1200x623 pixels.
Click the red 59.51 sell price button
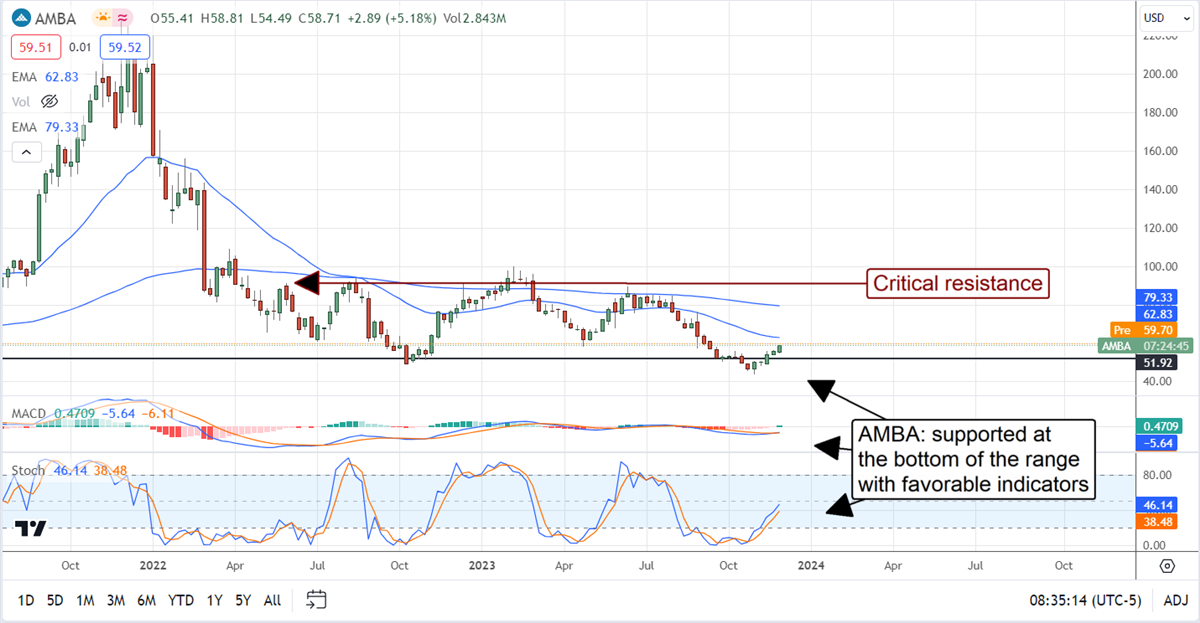tap(32, 46)
